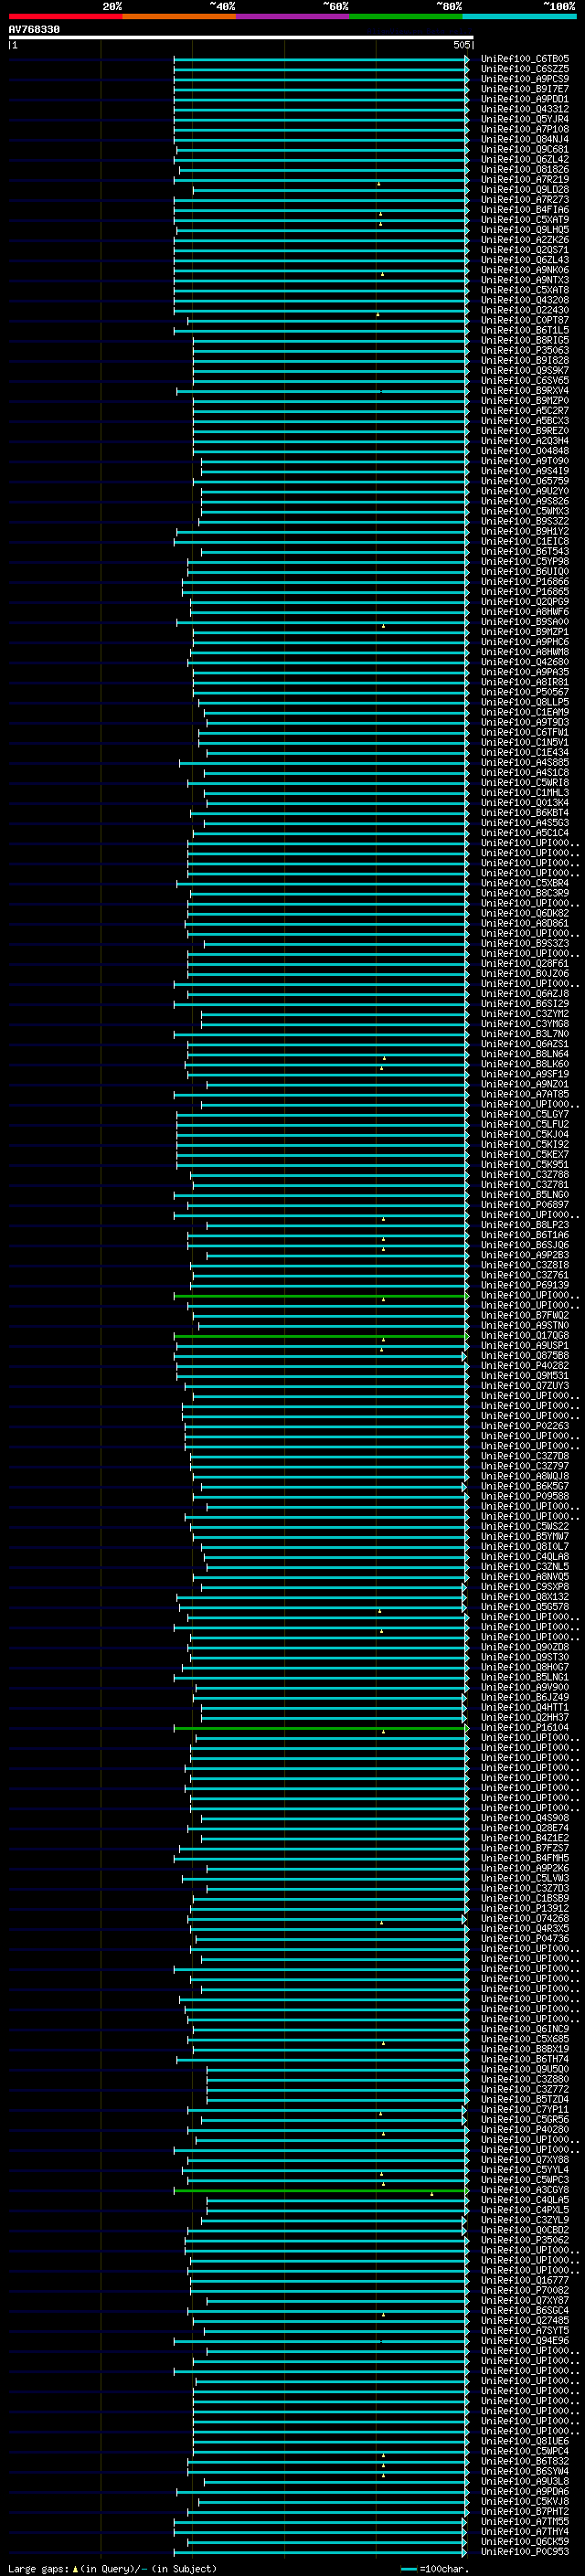Select the UniRef100_Q16777 label
The width and height of the screenshot is (585, 2576).
tap(524, 2281)
